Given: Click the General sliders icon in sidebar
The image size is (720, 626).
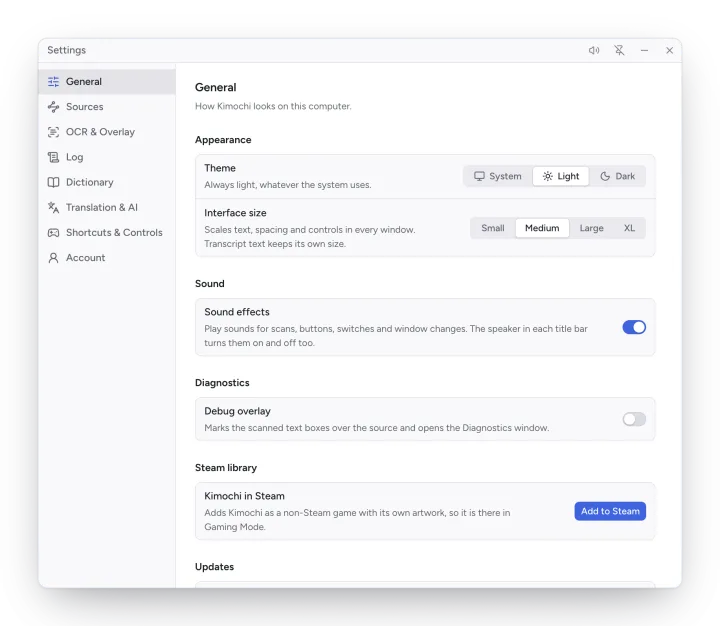Looking at the screenshot, I should (x=53, y=82).
